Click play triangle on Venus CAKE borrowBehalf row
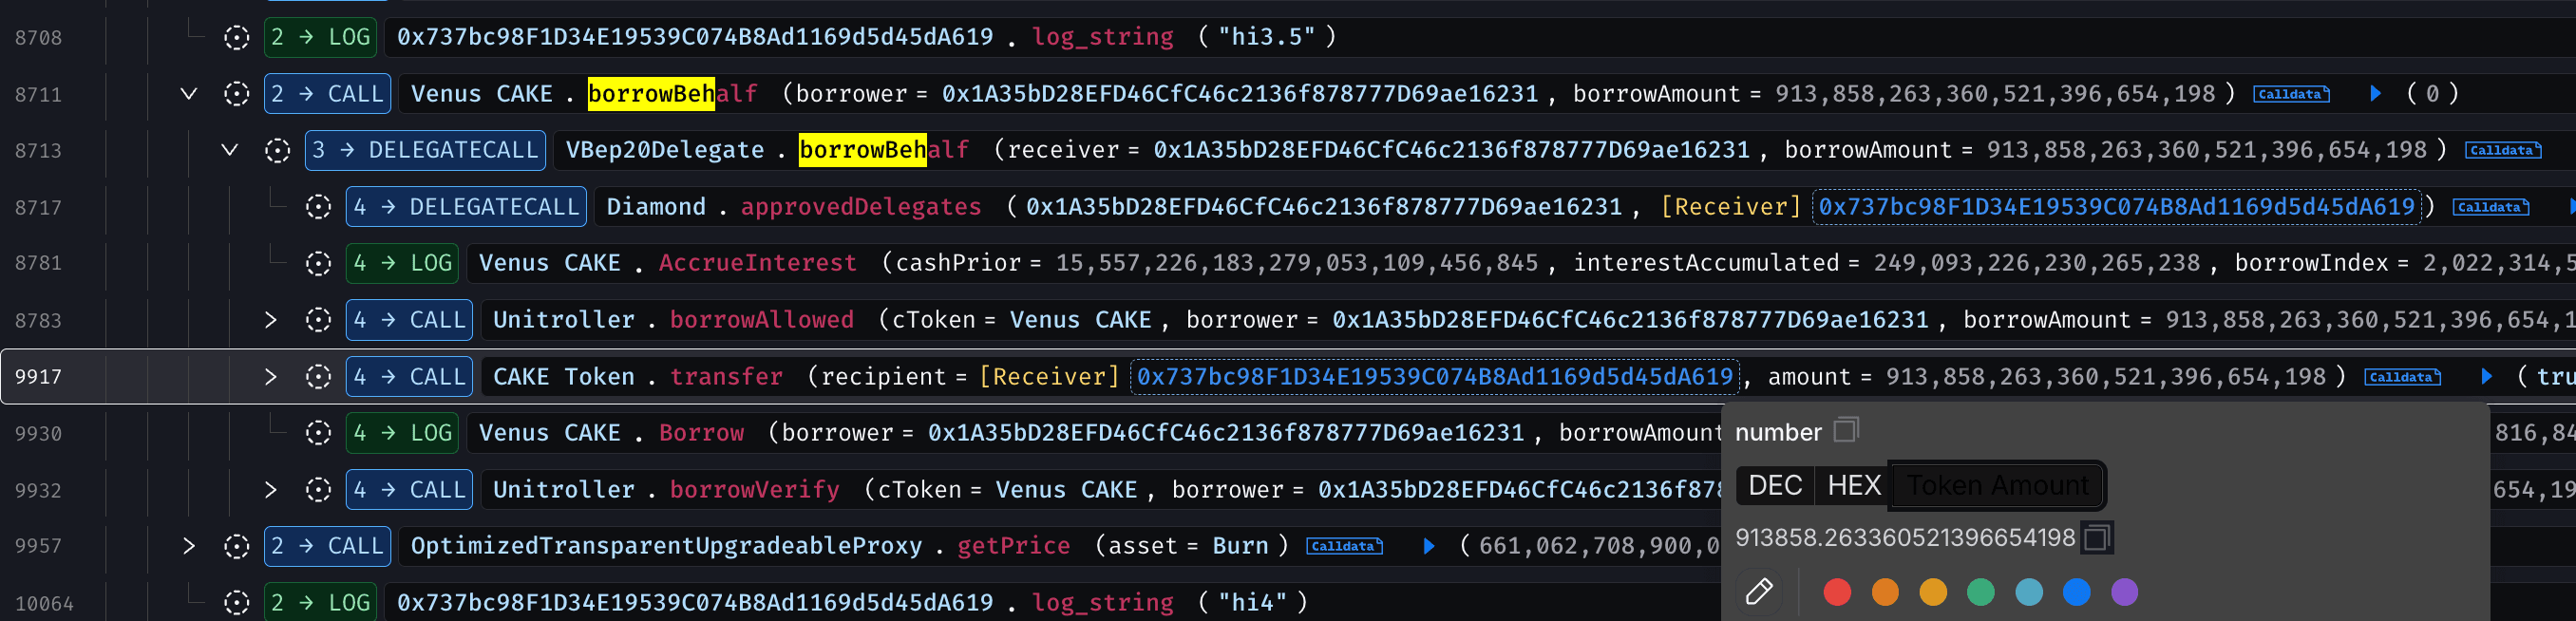 point(2375,94)
